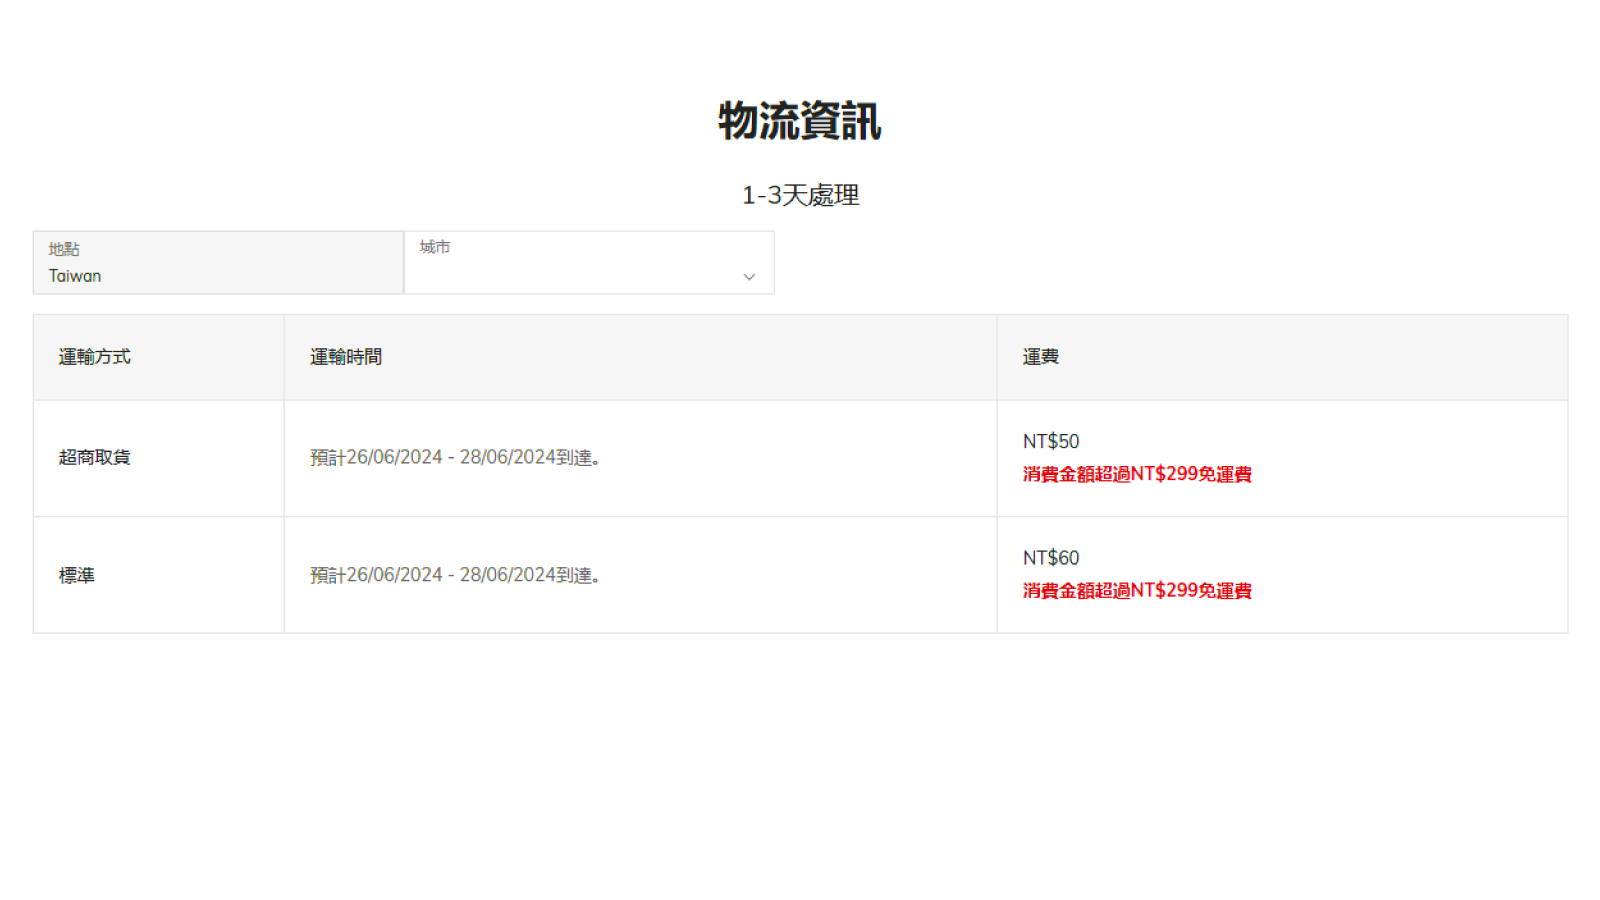This screenshot has height=900, width=1600.
Task: Click the 地點 label text
Action: coord(64,249)
